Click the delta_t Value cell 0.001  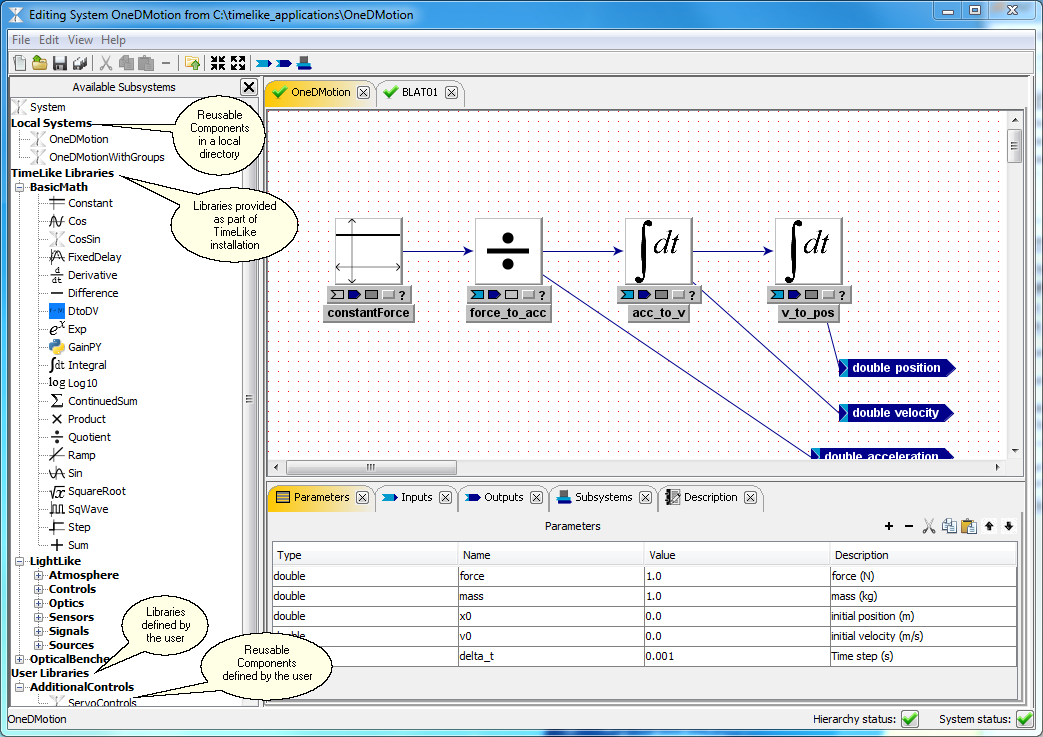pos(737,656)
